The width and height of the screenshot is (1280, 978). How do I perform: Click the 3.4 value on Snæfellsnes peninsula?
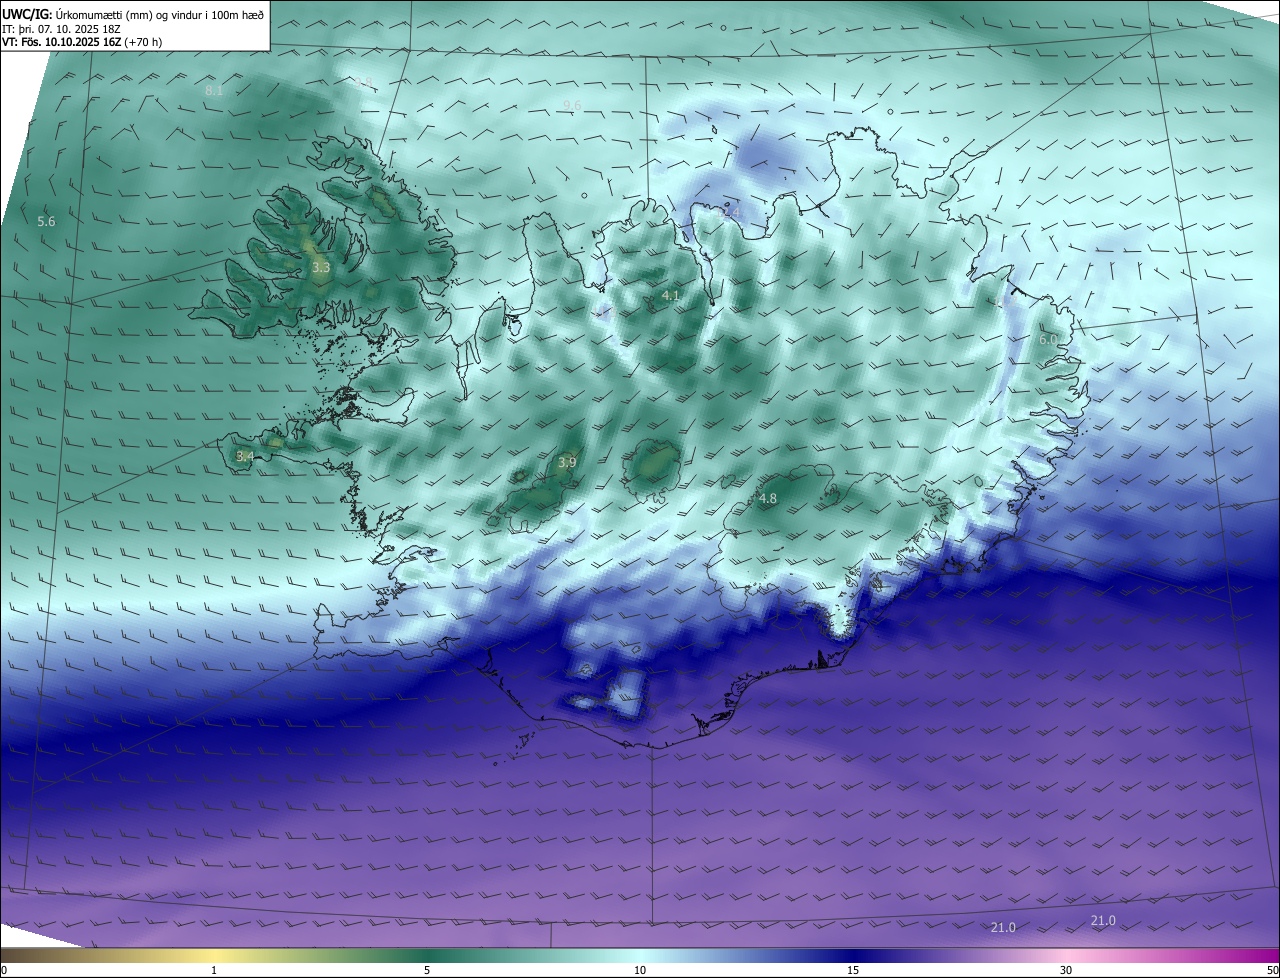[x=245, y=457]
